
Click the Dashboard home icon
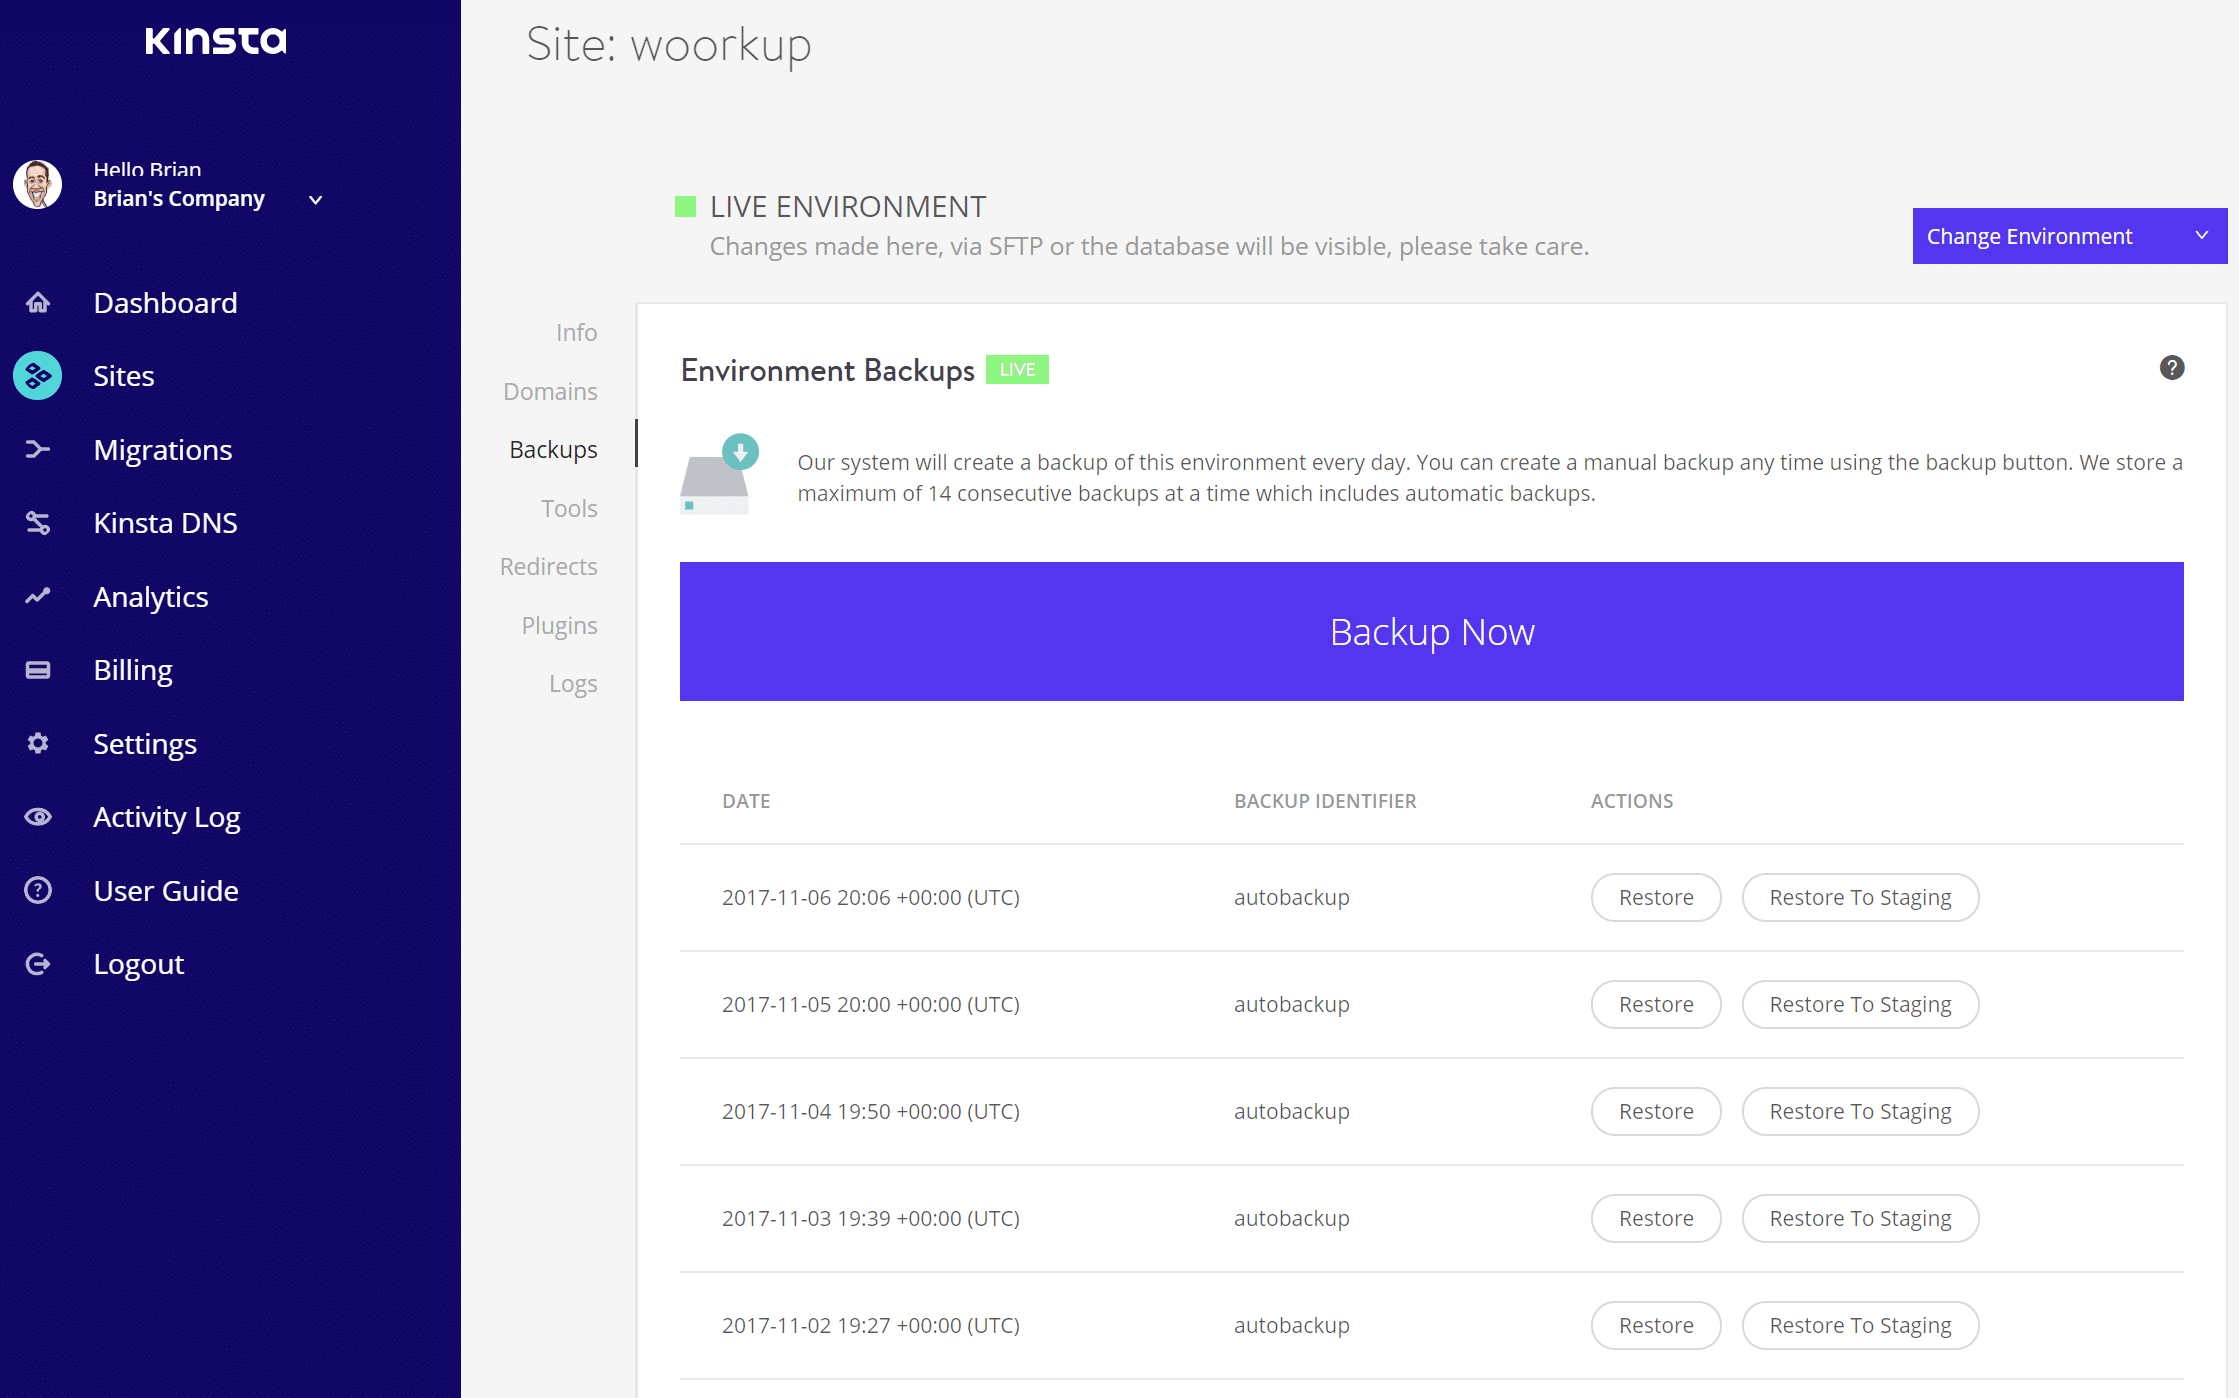click(x=38, y=302)
